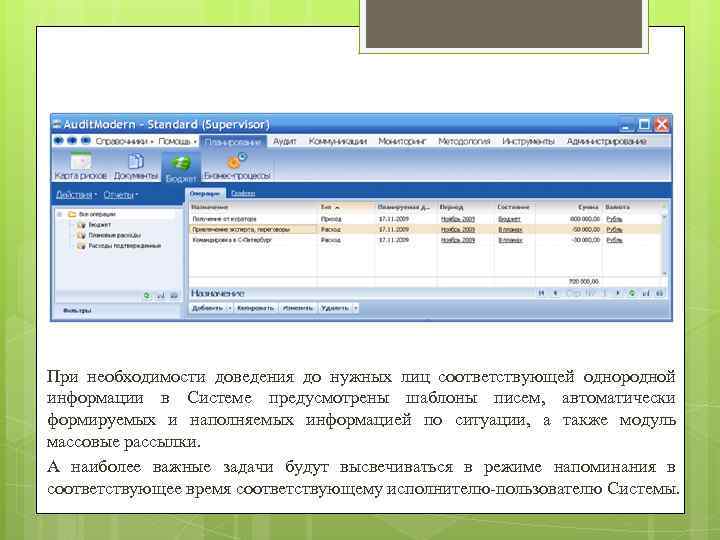720x540 pixels.
Task: Select the Бюджет section icon
Action: pos(181,163)
